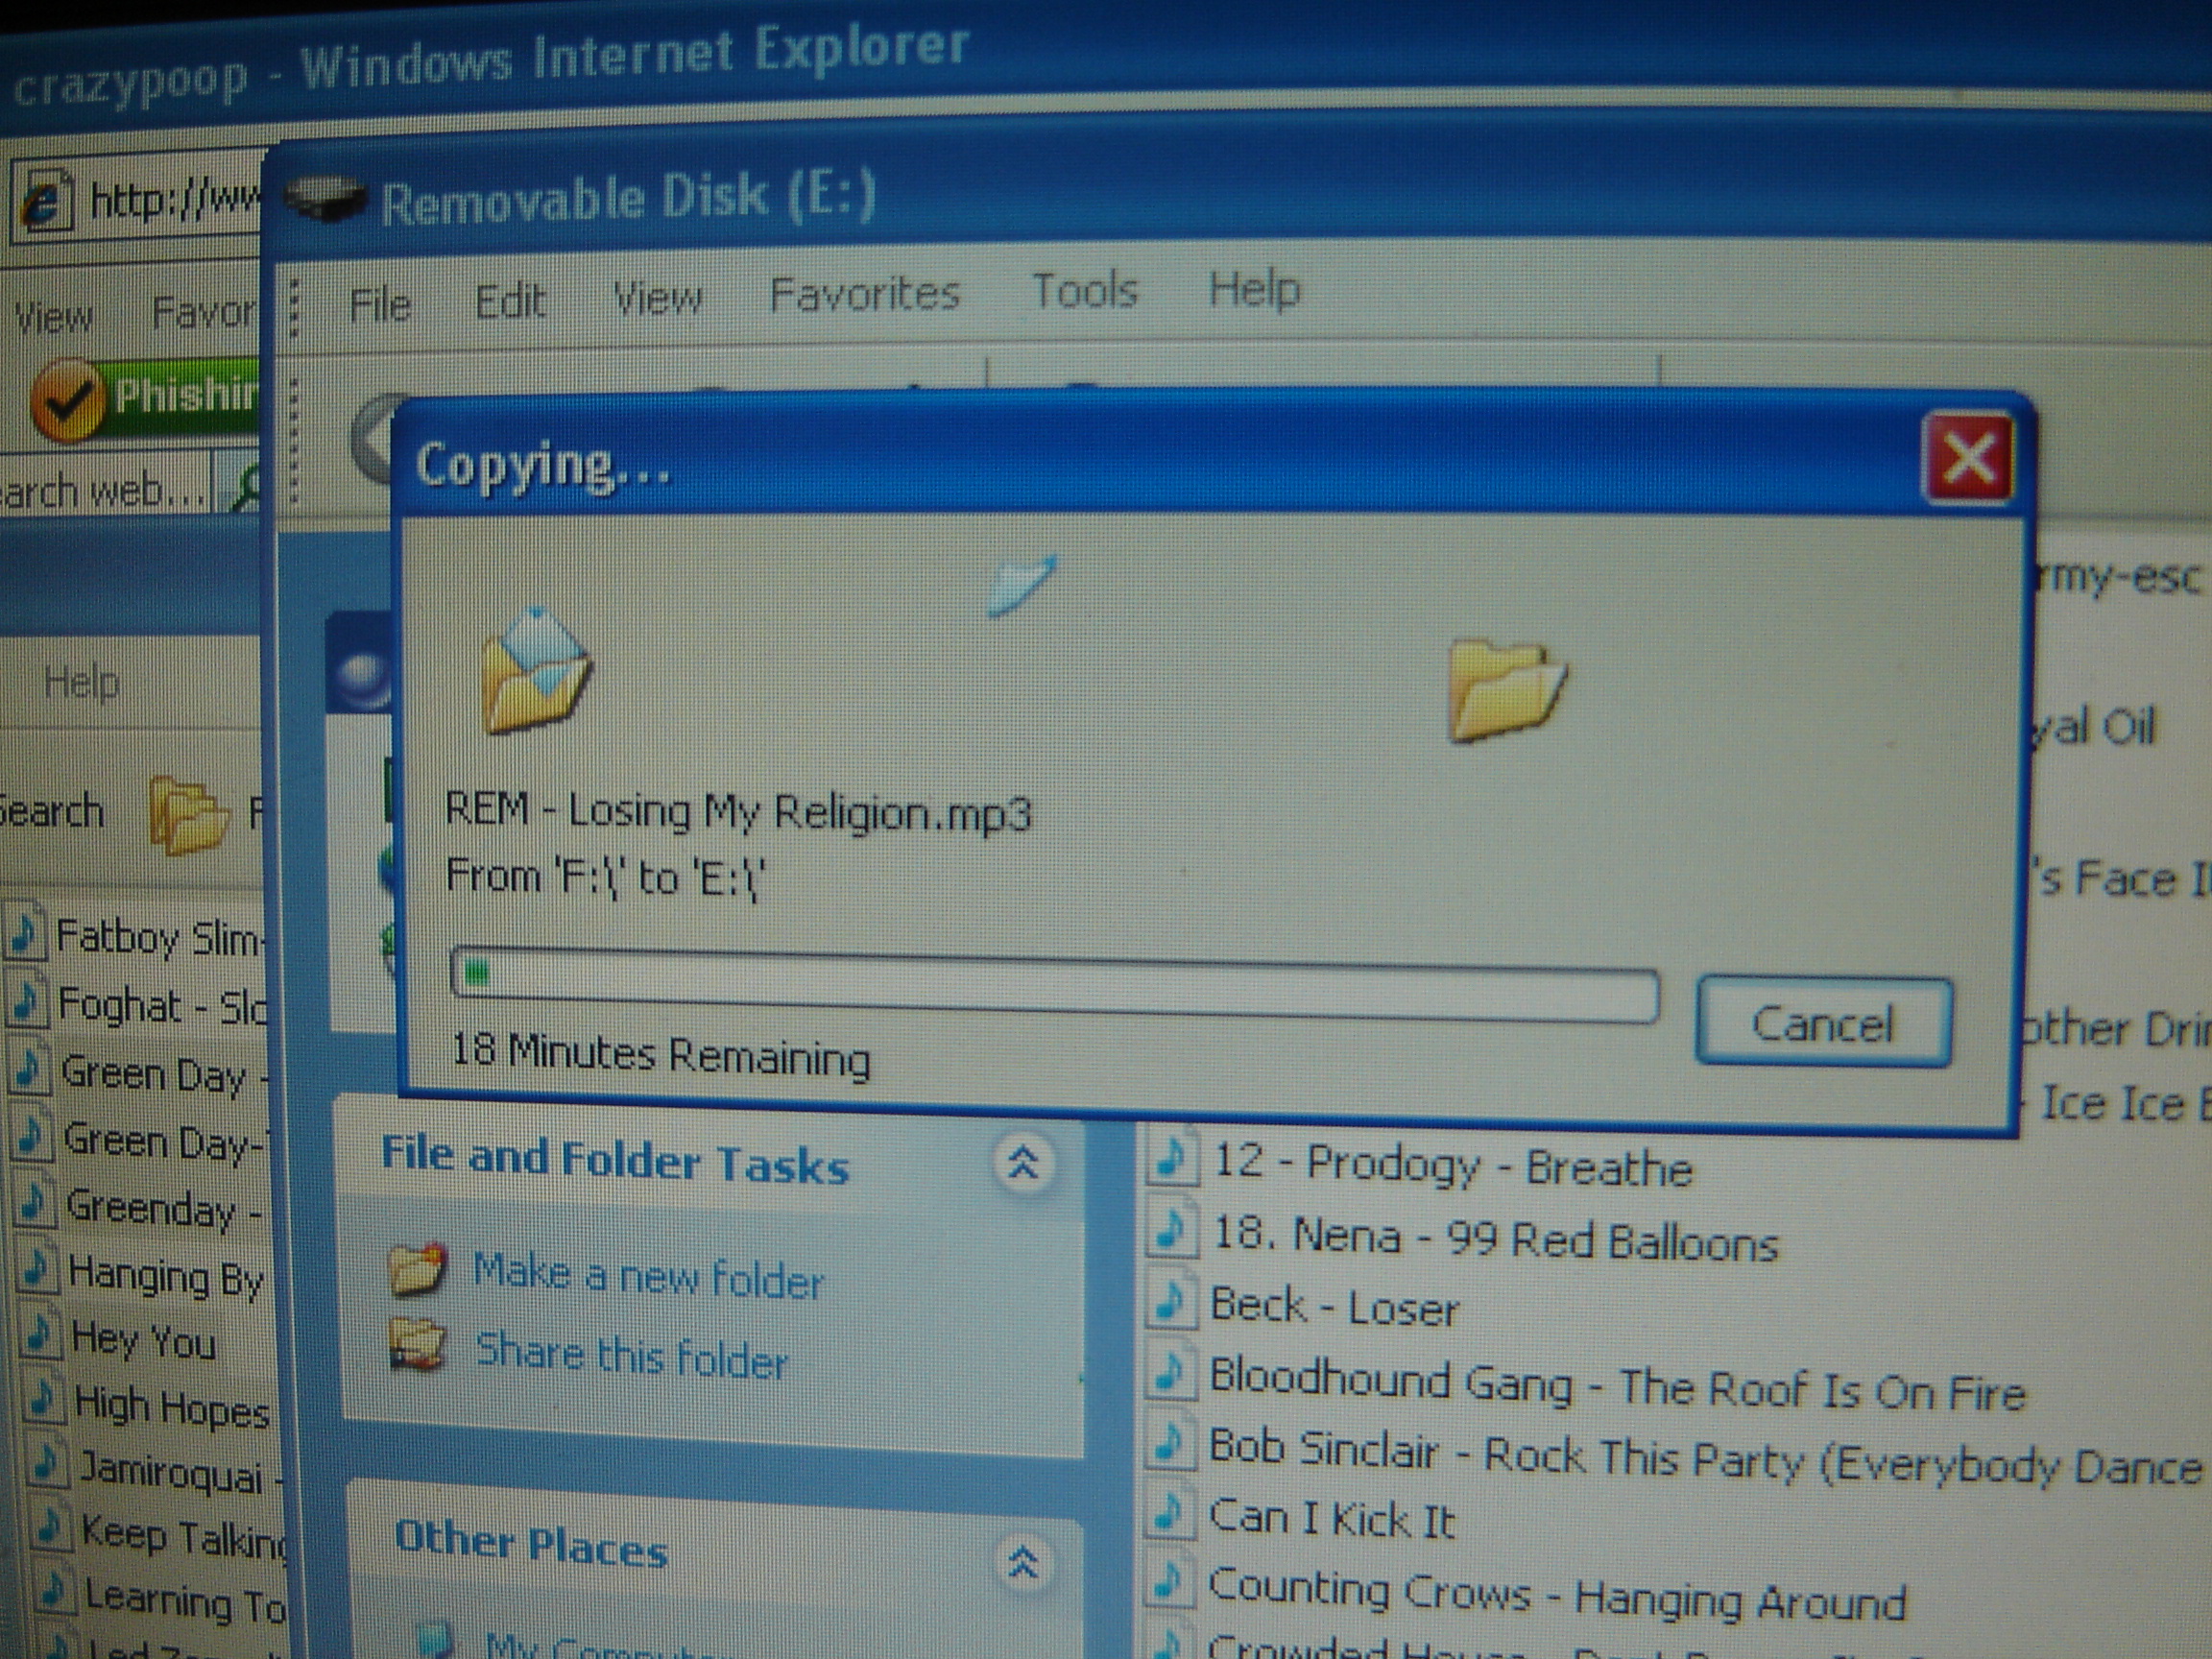The image size is (2212, 1659).
Task: Close the Copying dialog
Action: click(1968, 458)
